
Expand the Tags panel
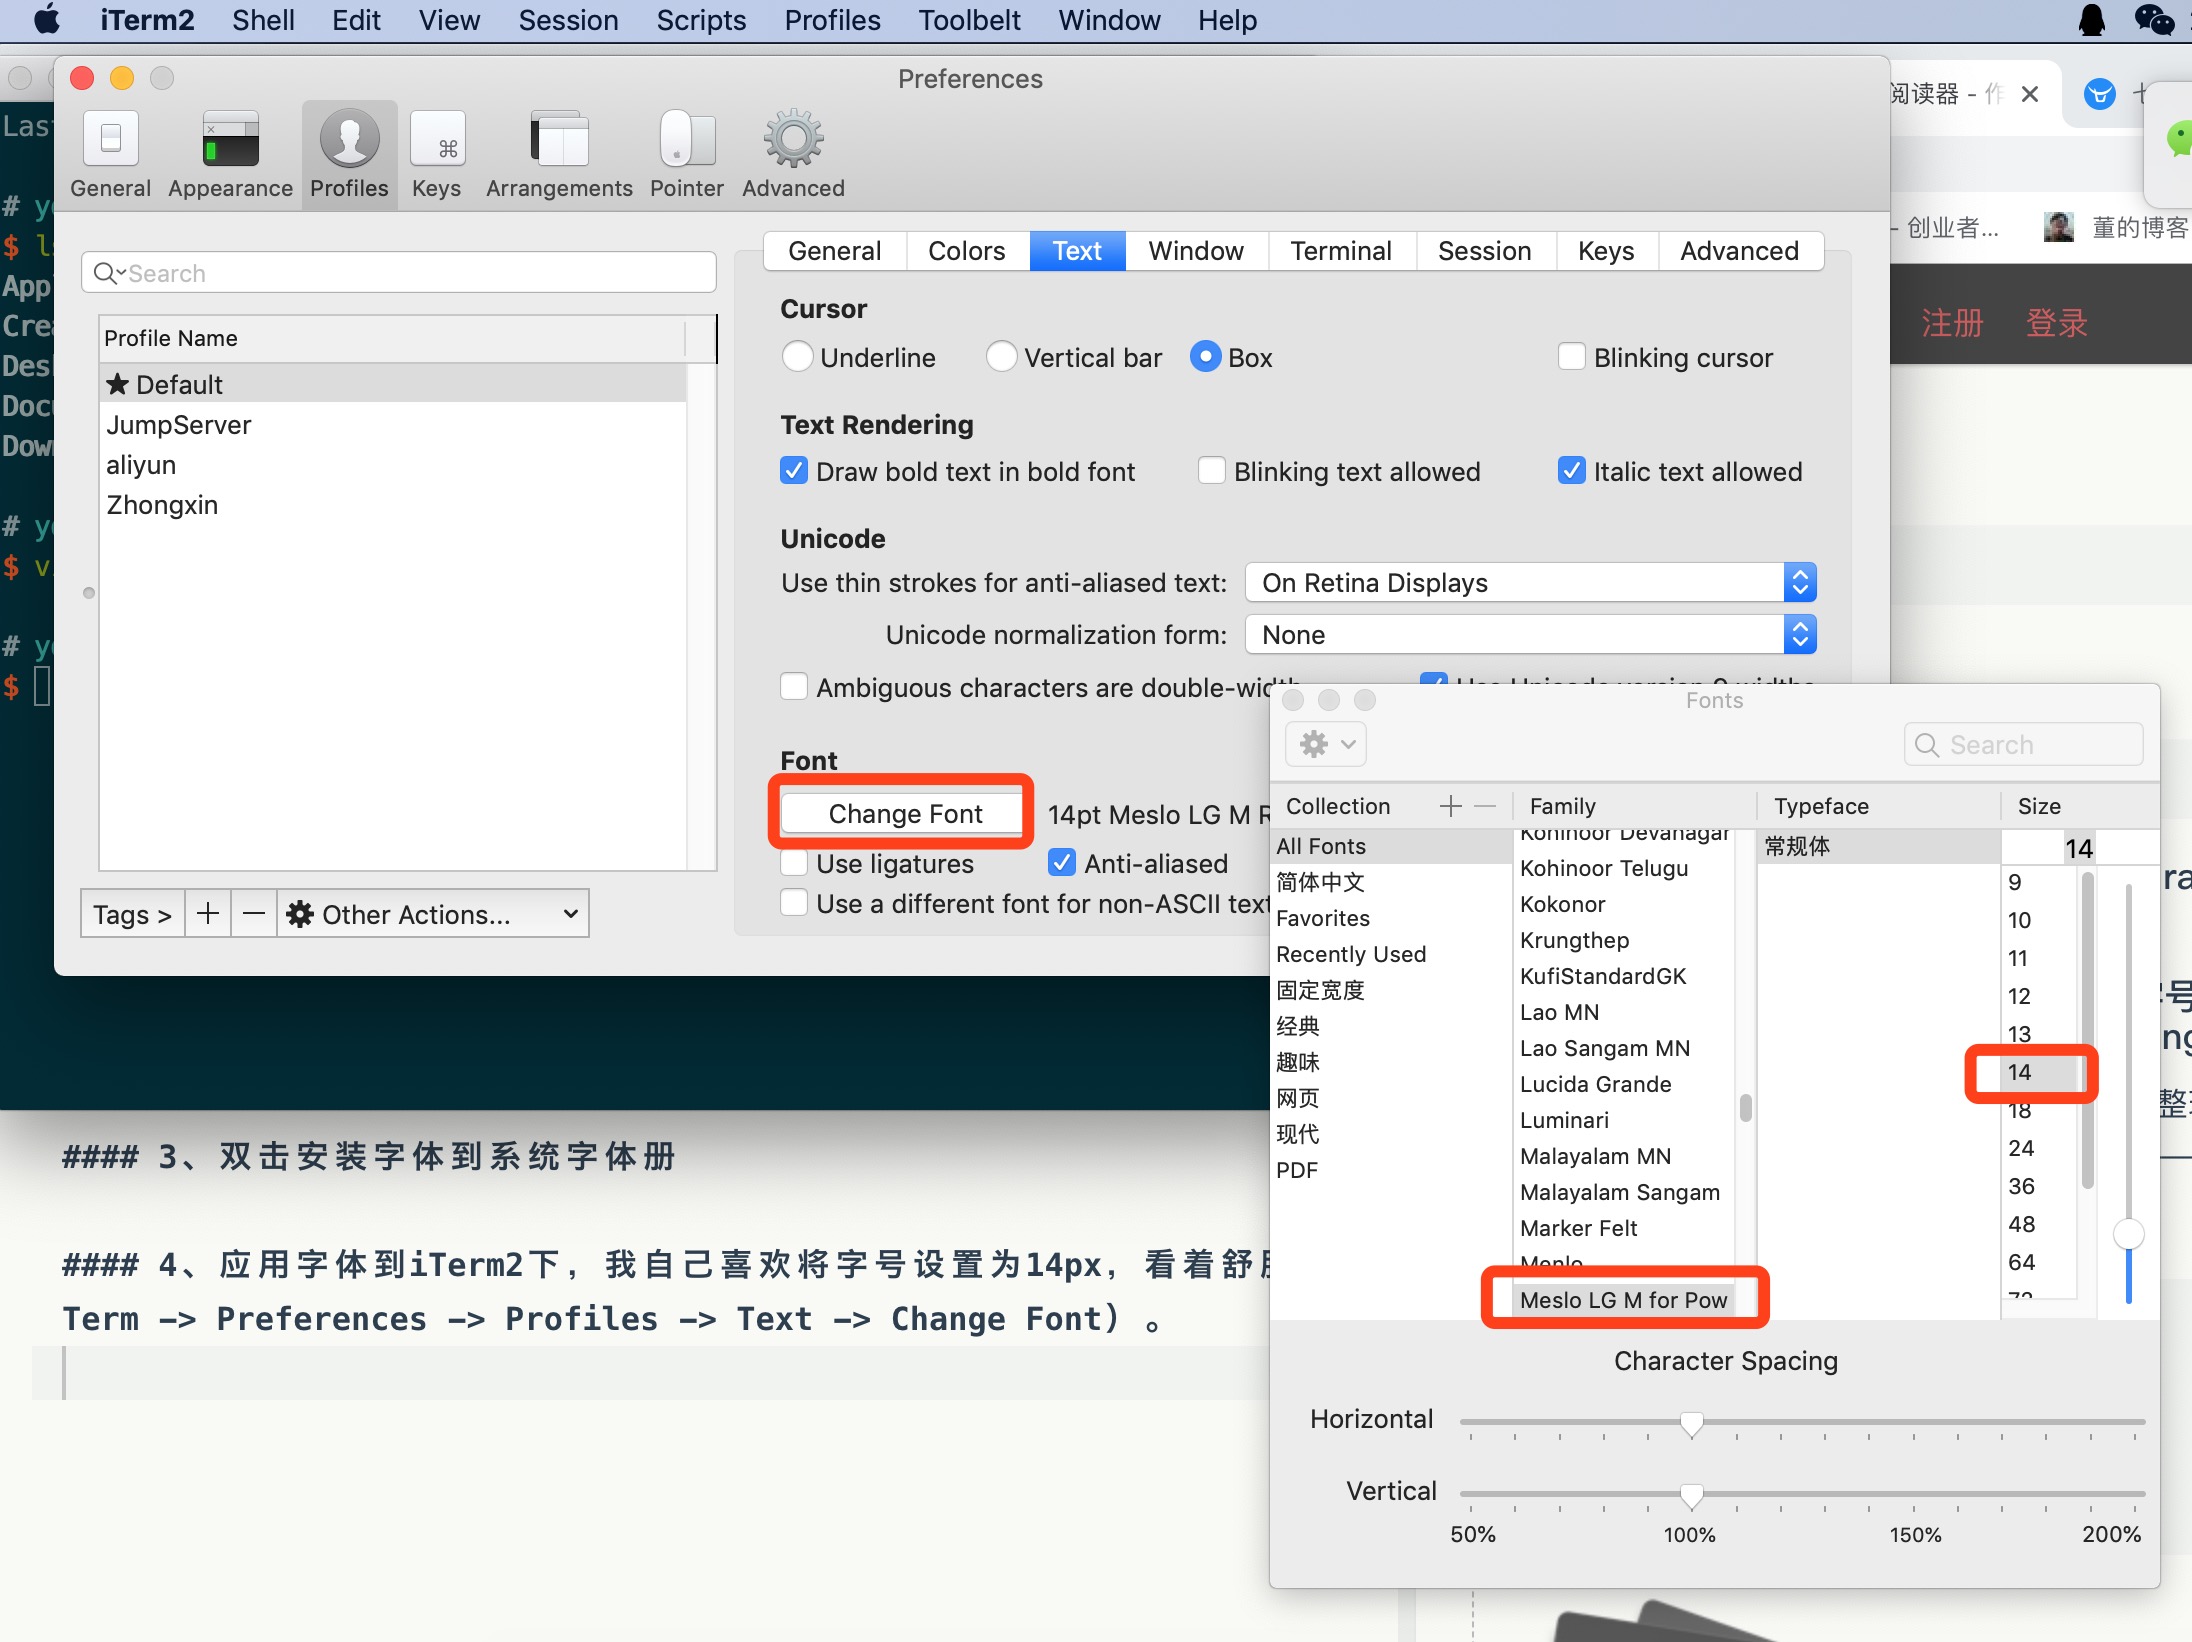coord(133,913)
